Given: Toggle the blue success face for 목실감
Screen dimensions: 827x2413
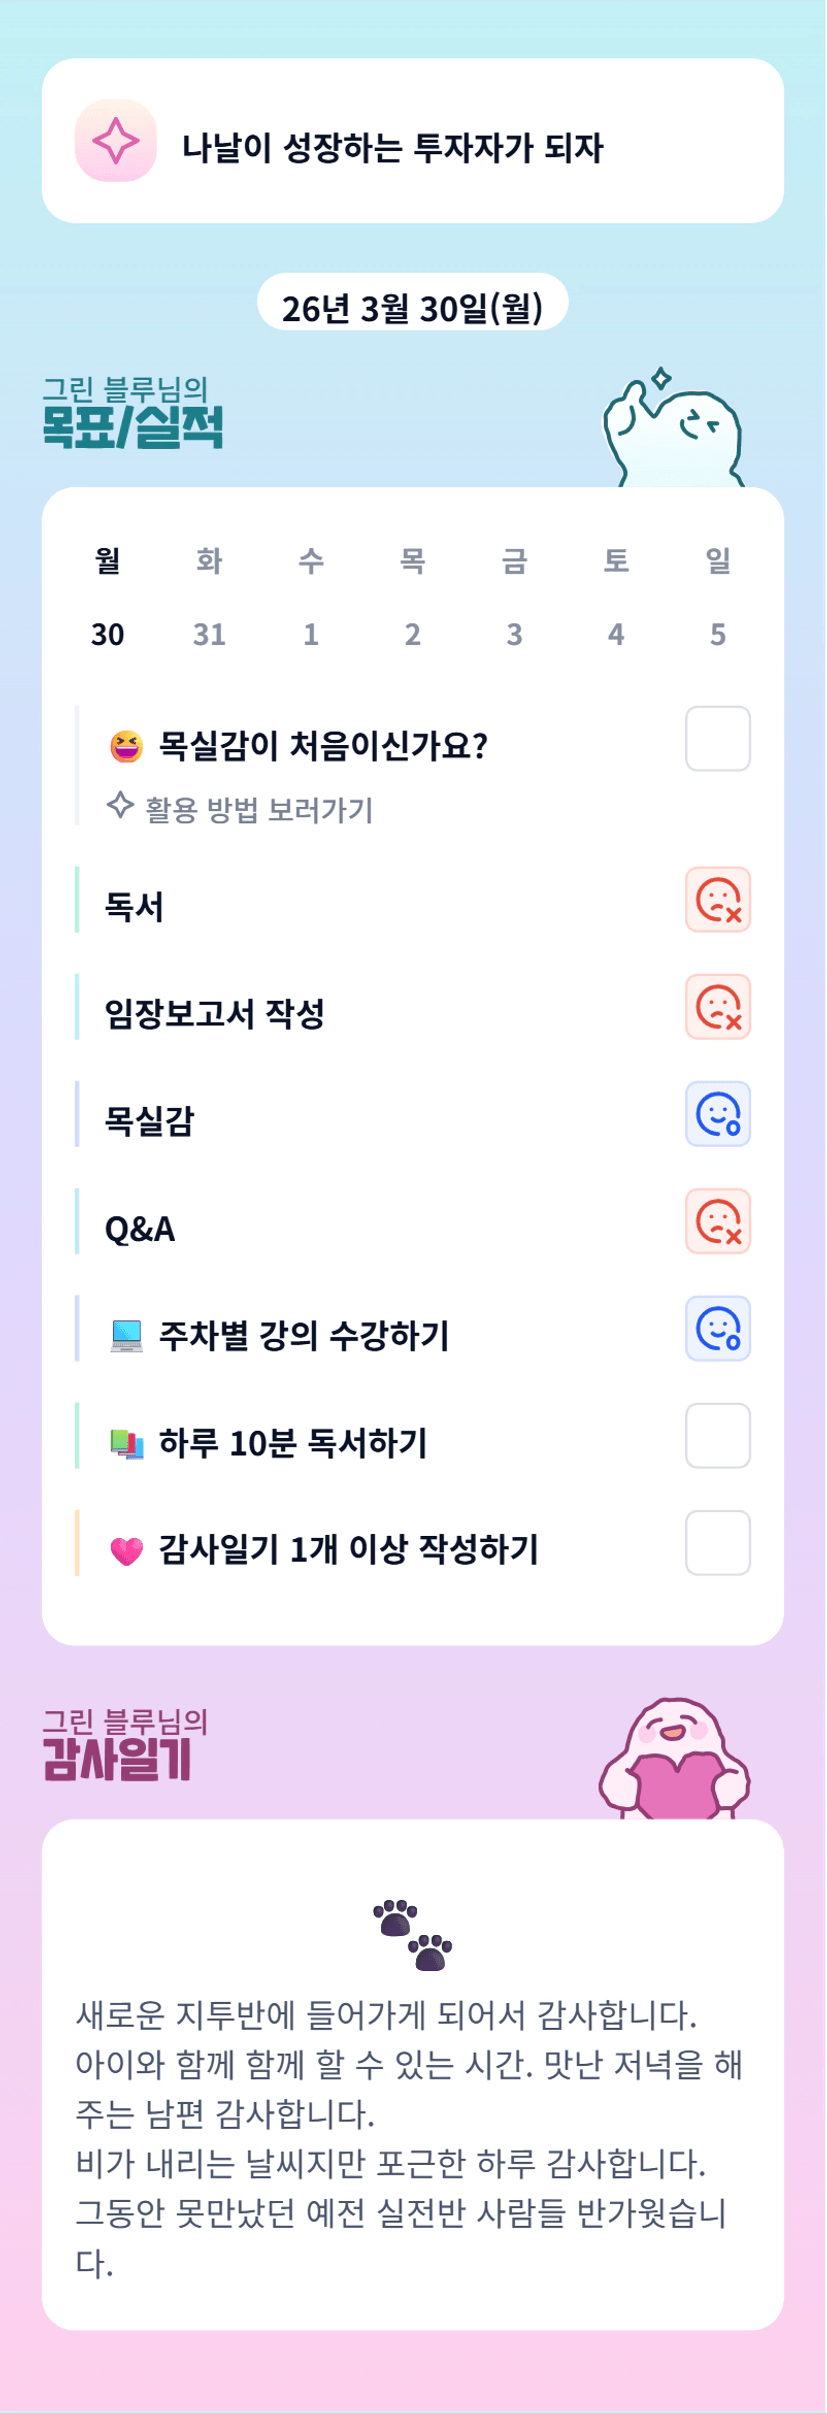Looking at the screenshot, I should point(717,1114).
